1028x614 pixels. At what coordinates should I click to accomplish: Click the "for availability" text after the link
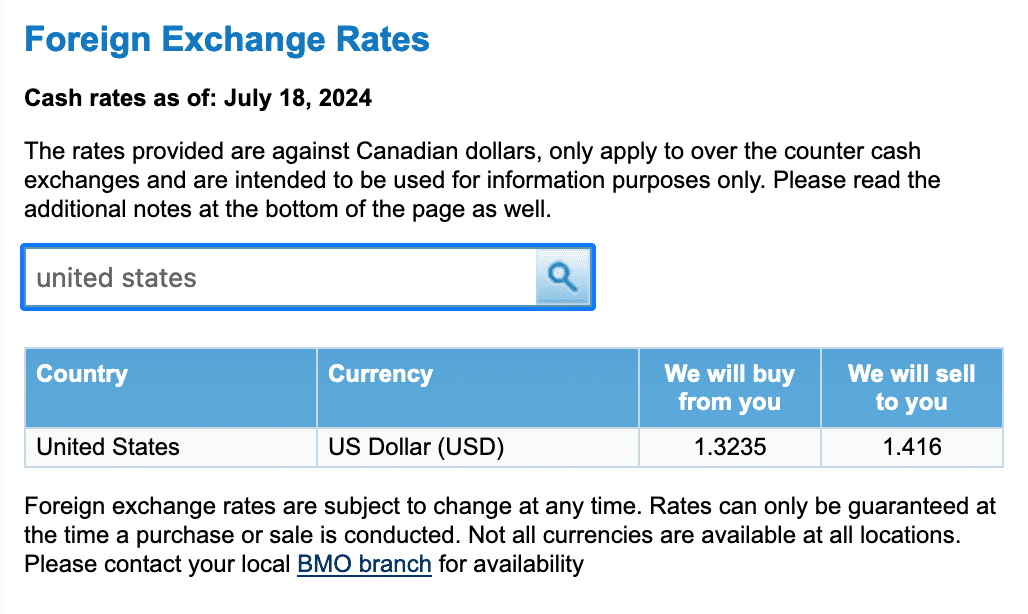[511, 564]
